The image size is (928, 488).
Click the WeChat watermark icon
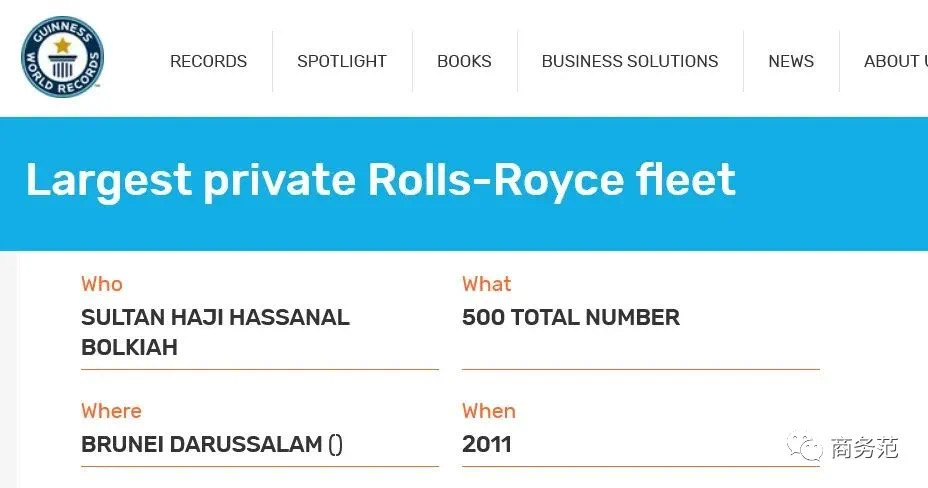pyautogui.click(x=805, y=447)
